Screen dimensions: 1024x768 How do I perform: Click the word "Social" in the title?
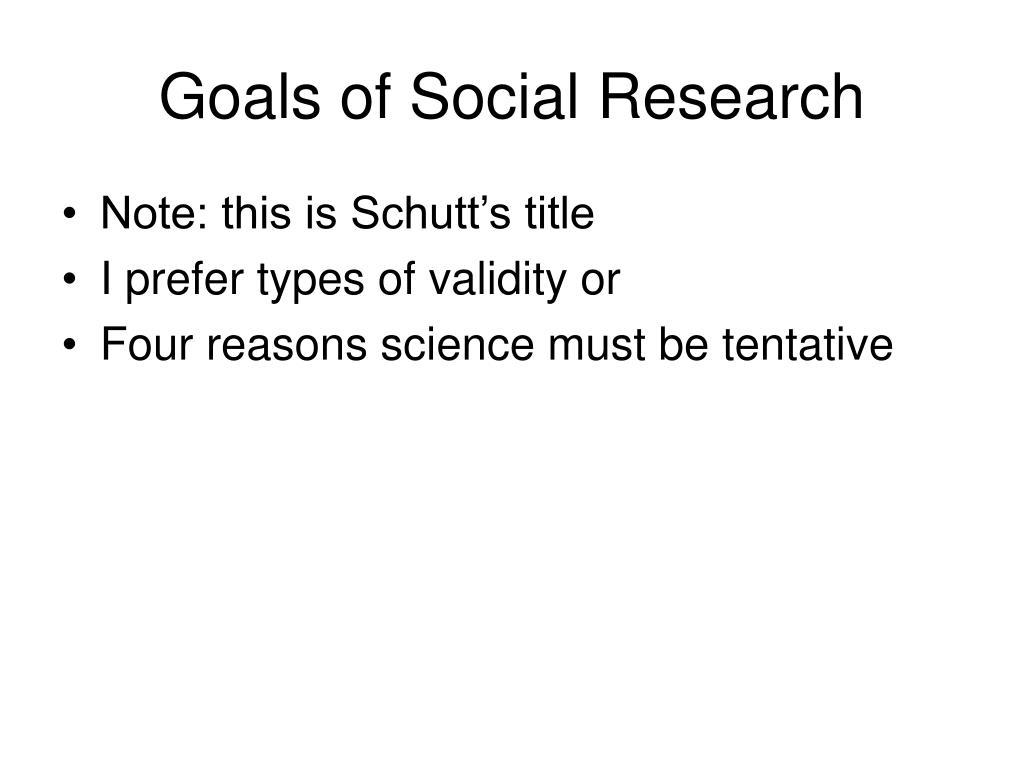(x=494, y=97)
